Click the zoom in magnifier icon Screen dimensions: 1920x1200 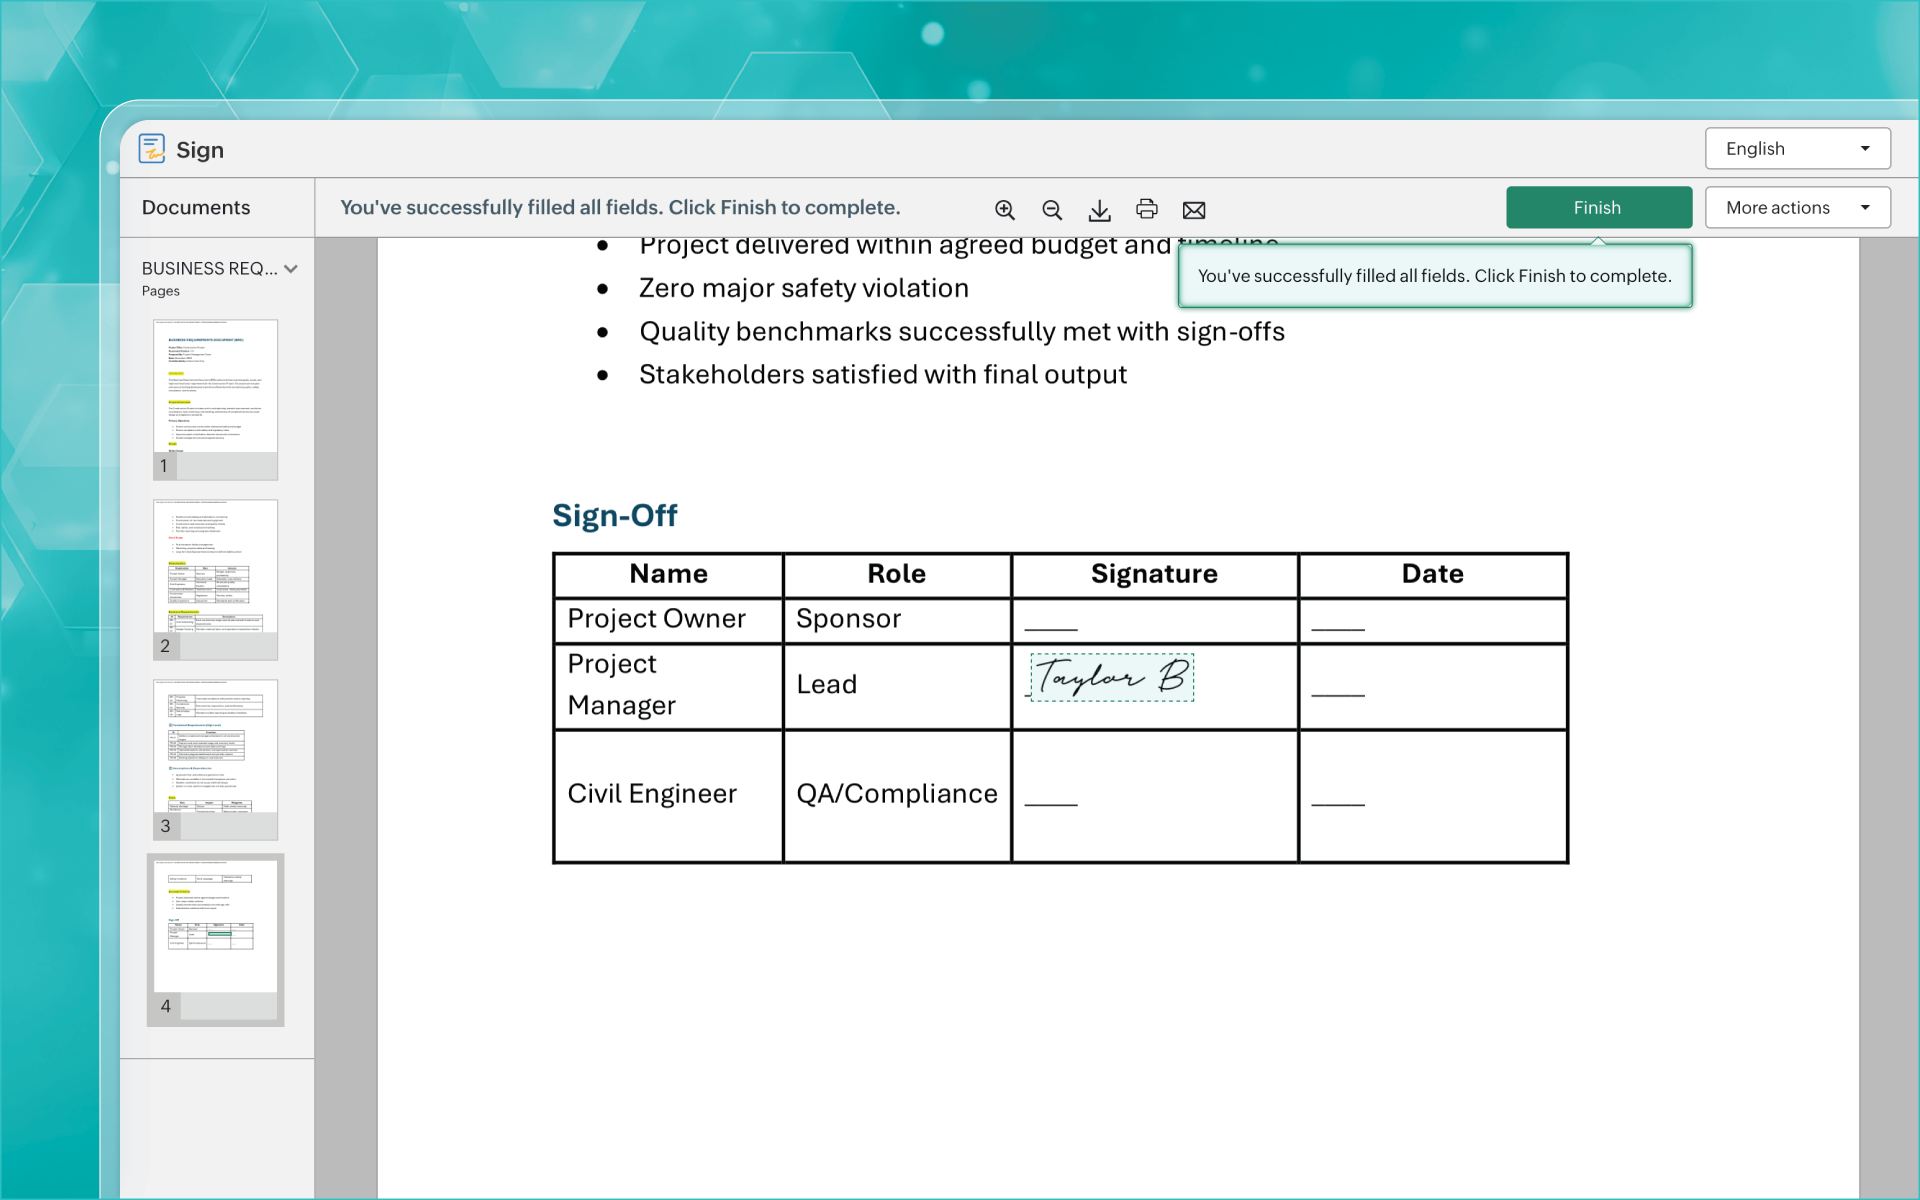click(1004, 209)
